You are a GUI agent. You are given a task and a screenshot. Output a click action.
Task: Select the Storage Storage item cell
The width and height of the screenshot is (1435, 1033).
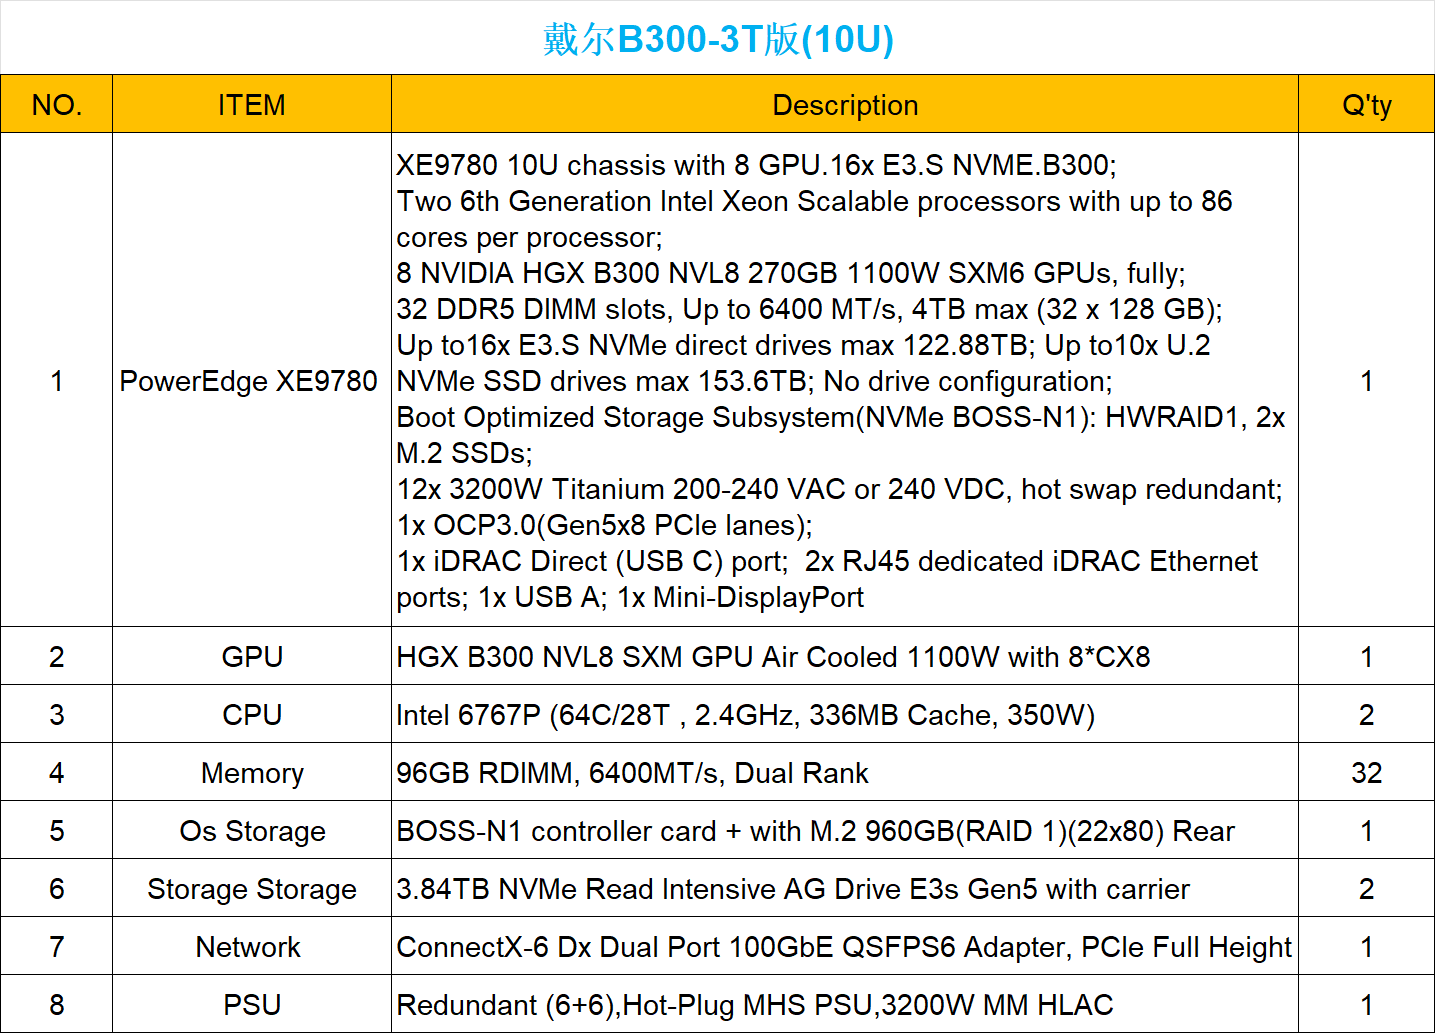[252, 888]
